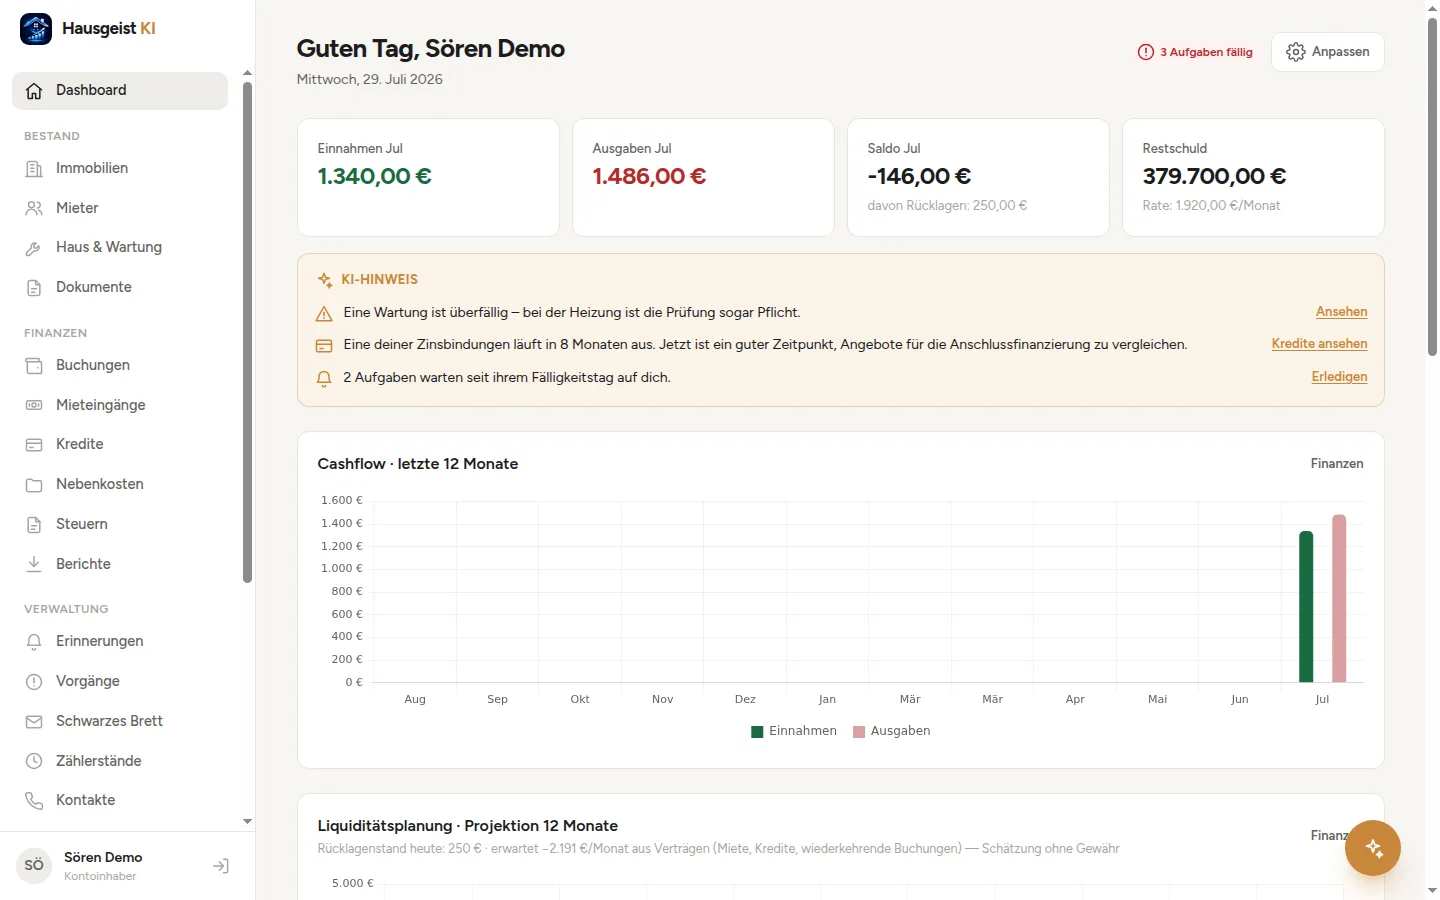
Task: Click the Mieter people icon
Action: coord(34,208)
